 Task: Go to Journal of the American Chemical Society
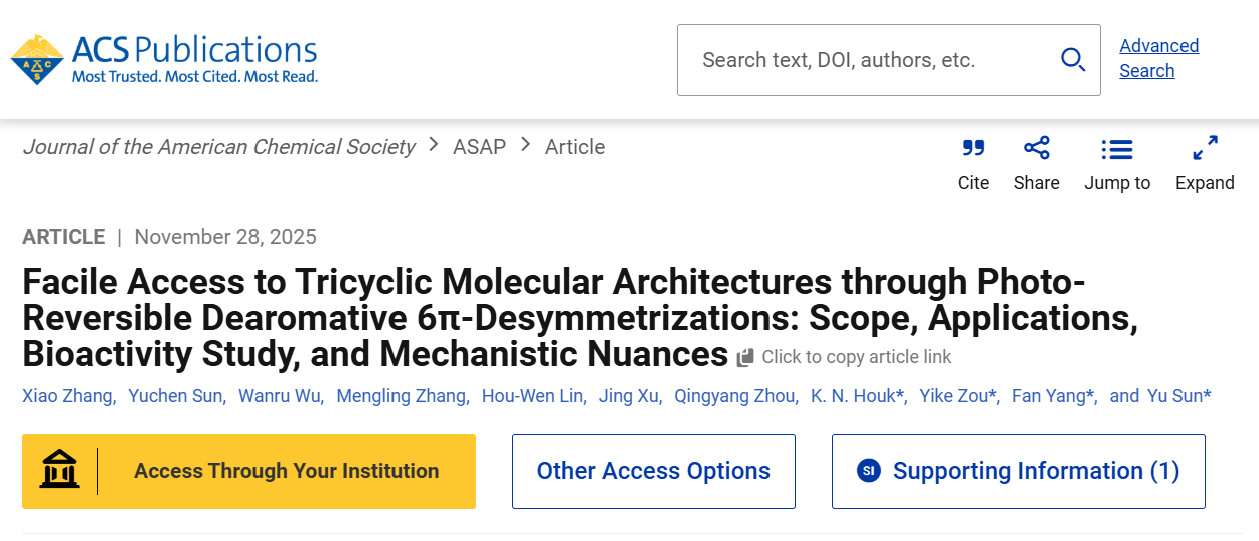(219, 147)
